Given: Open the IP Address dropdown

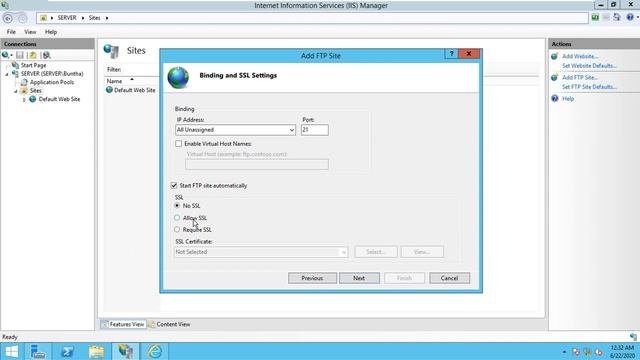Looking at the screenshot, I should click(291, 130).
